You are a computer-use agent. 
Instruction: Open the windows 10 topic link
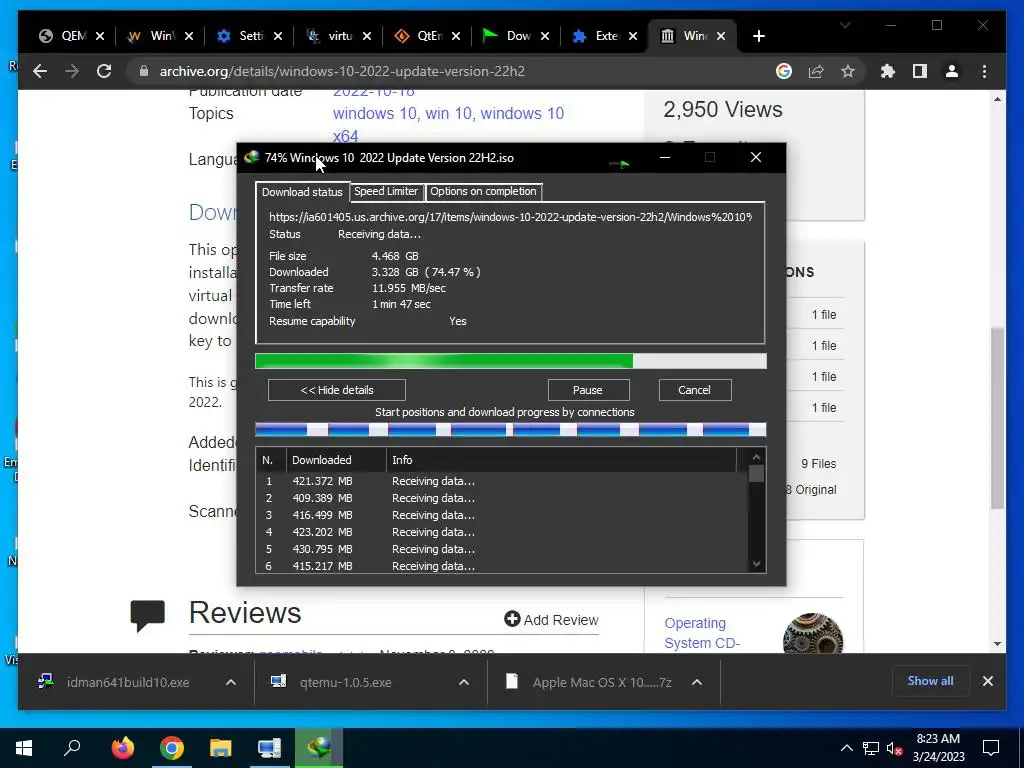pos(374,114)
